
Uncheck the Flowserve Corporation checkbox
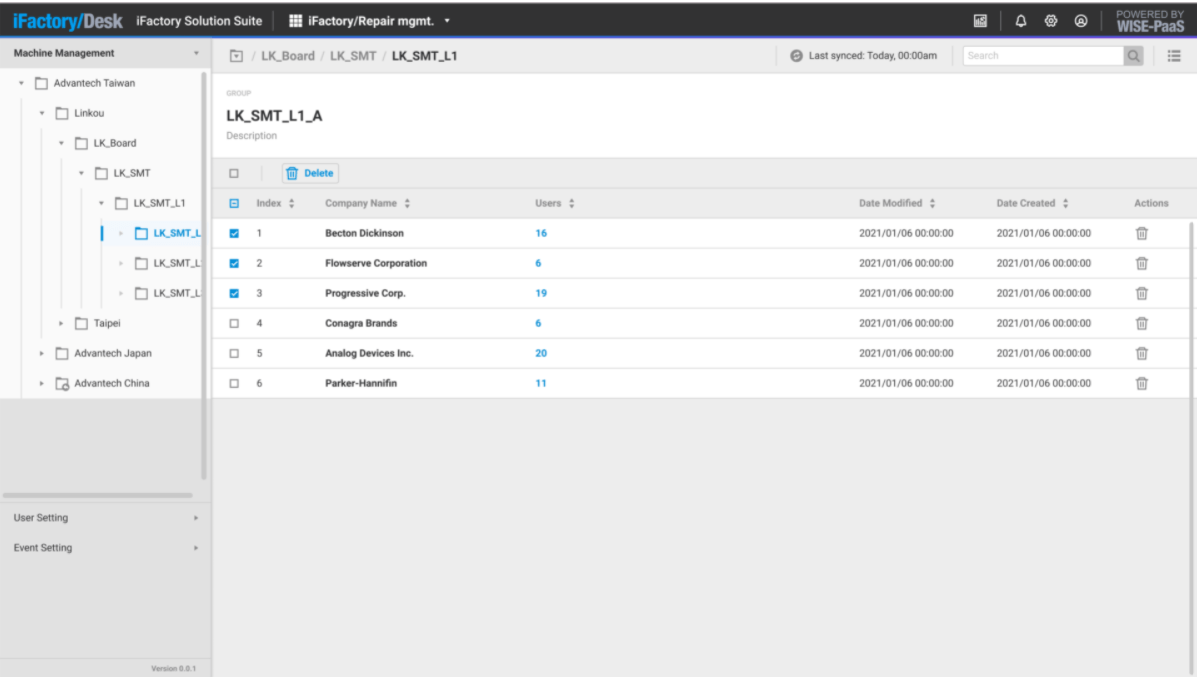click(x=234, y=263)
